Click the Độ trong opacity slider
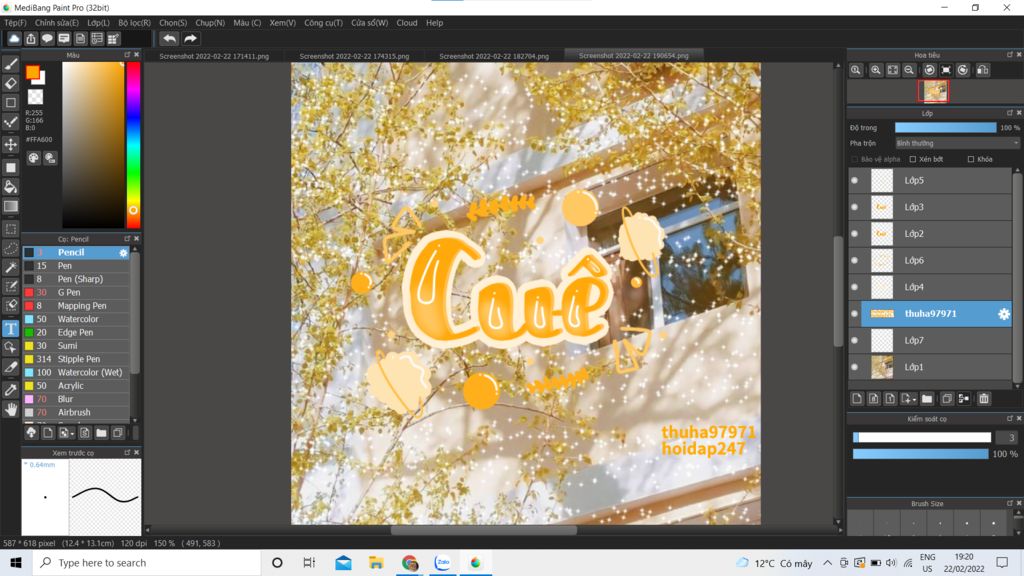The height and width of the screenshot is (576, 1024). 945,128
